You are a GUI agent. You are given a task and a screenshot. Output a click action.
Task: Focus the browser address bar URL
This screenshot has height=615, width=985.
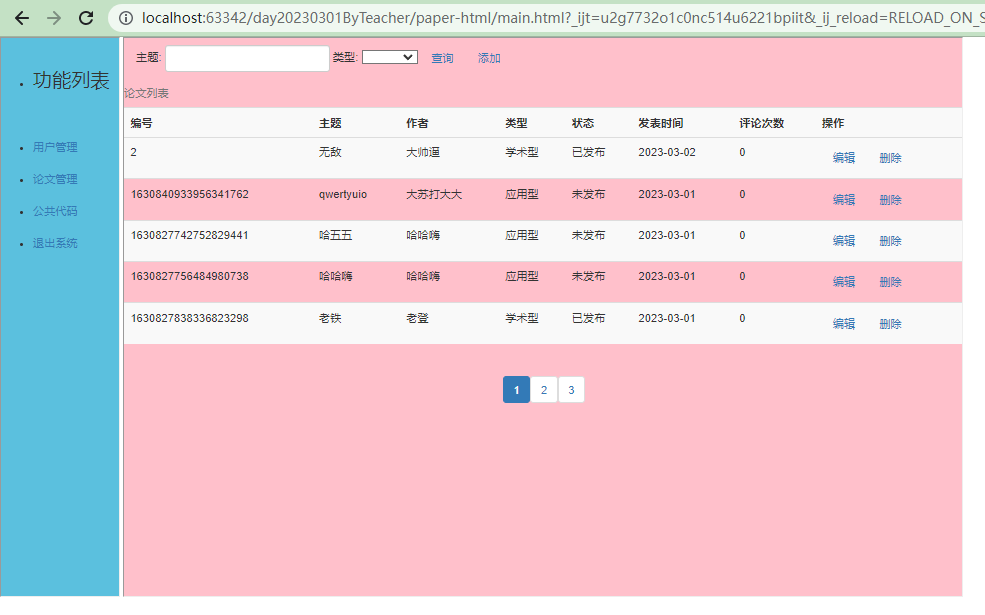click(x=562, y=18)
